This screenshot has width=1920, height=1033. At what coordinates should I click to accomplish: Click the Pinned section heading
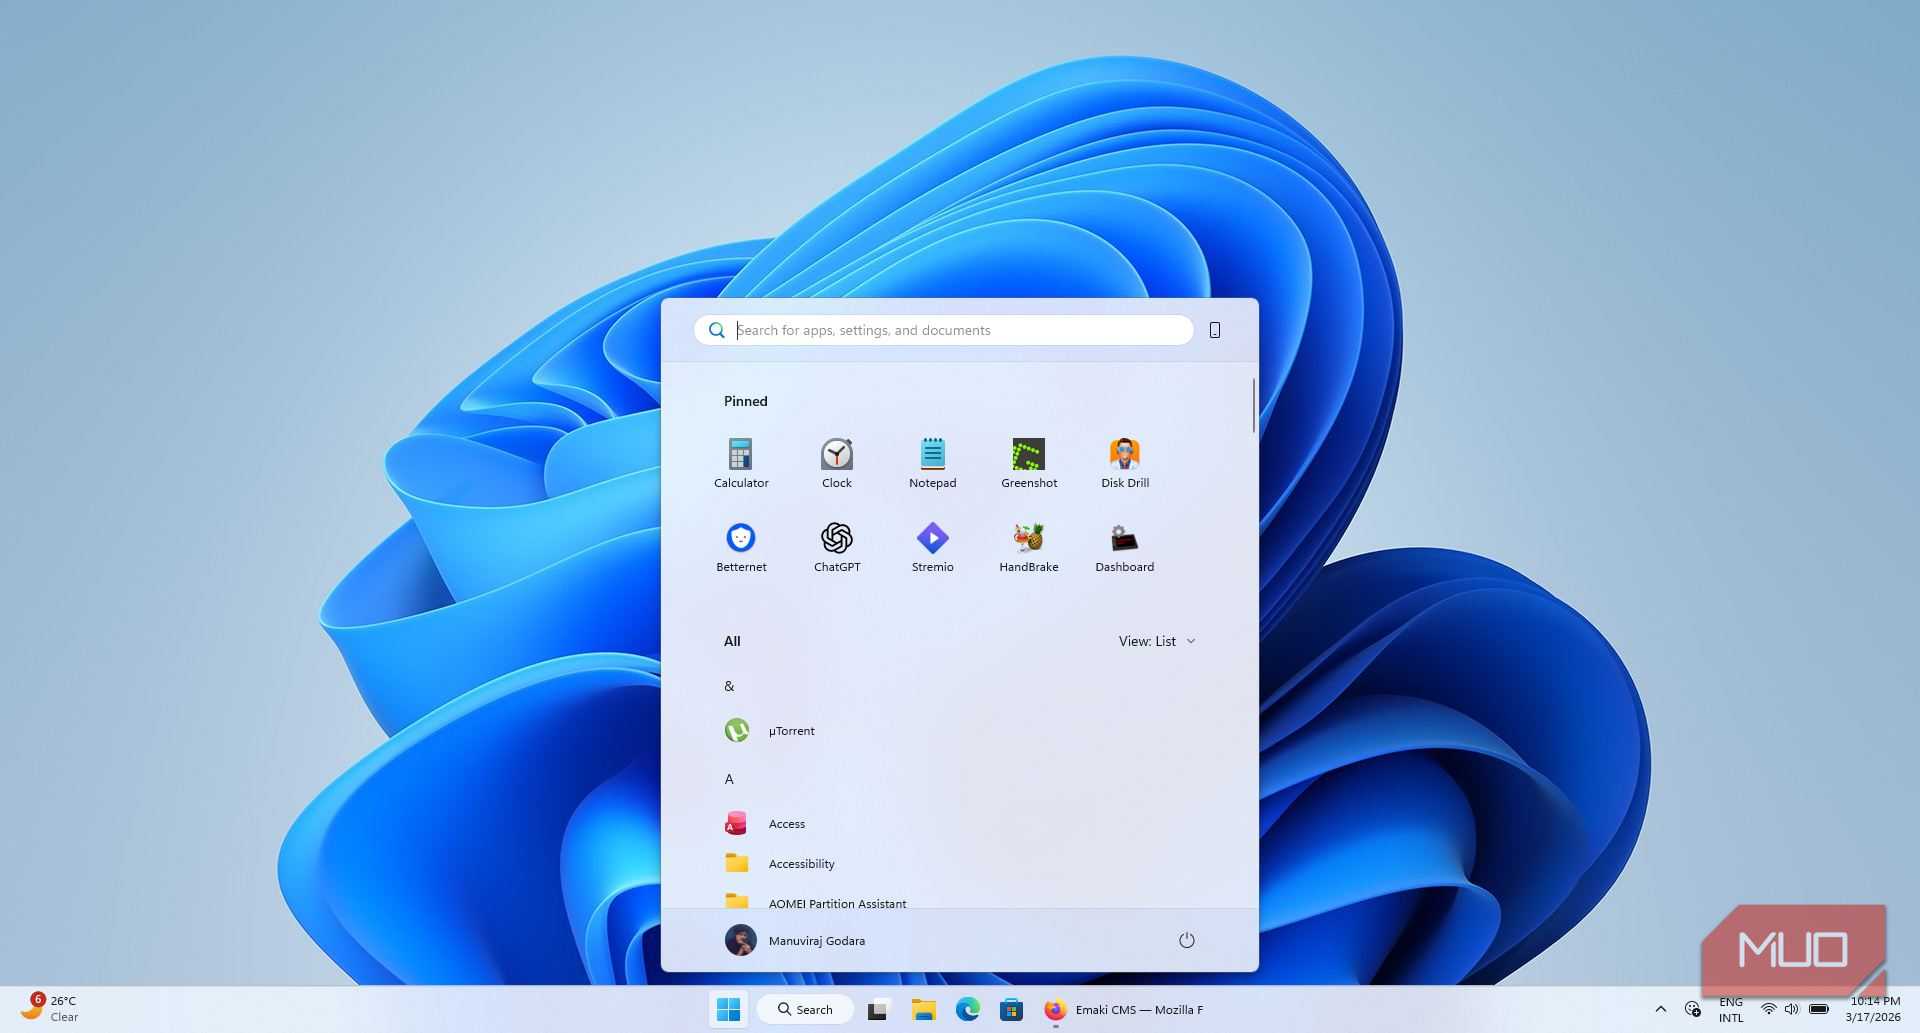tap(746, 401)
